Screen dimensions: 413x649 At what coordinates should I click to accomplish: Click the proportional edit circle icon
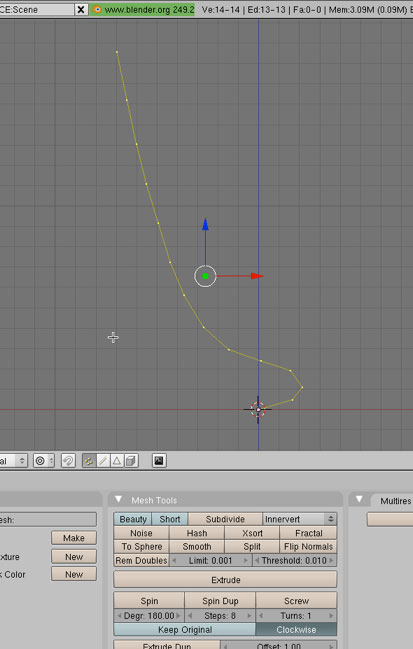click(x=40, y=461)
